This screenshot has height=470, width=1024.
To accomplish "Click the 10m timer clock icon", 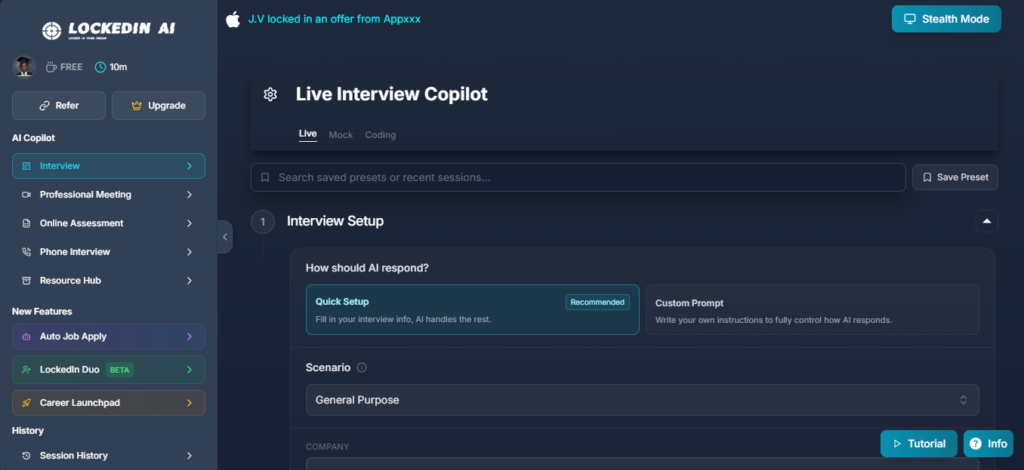I will pyautogui.click(x=100, y=67).
